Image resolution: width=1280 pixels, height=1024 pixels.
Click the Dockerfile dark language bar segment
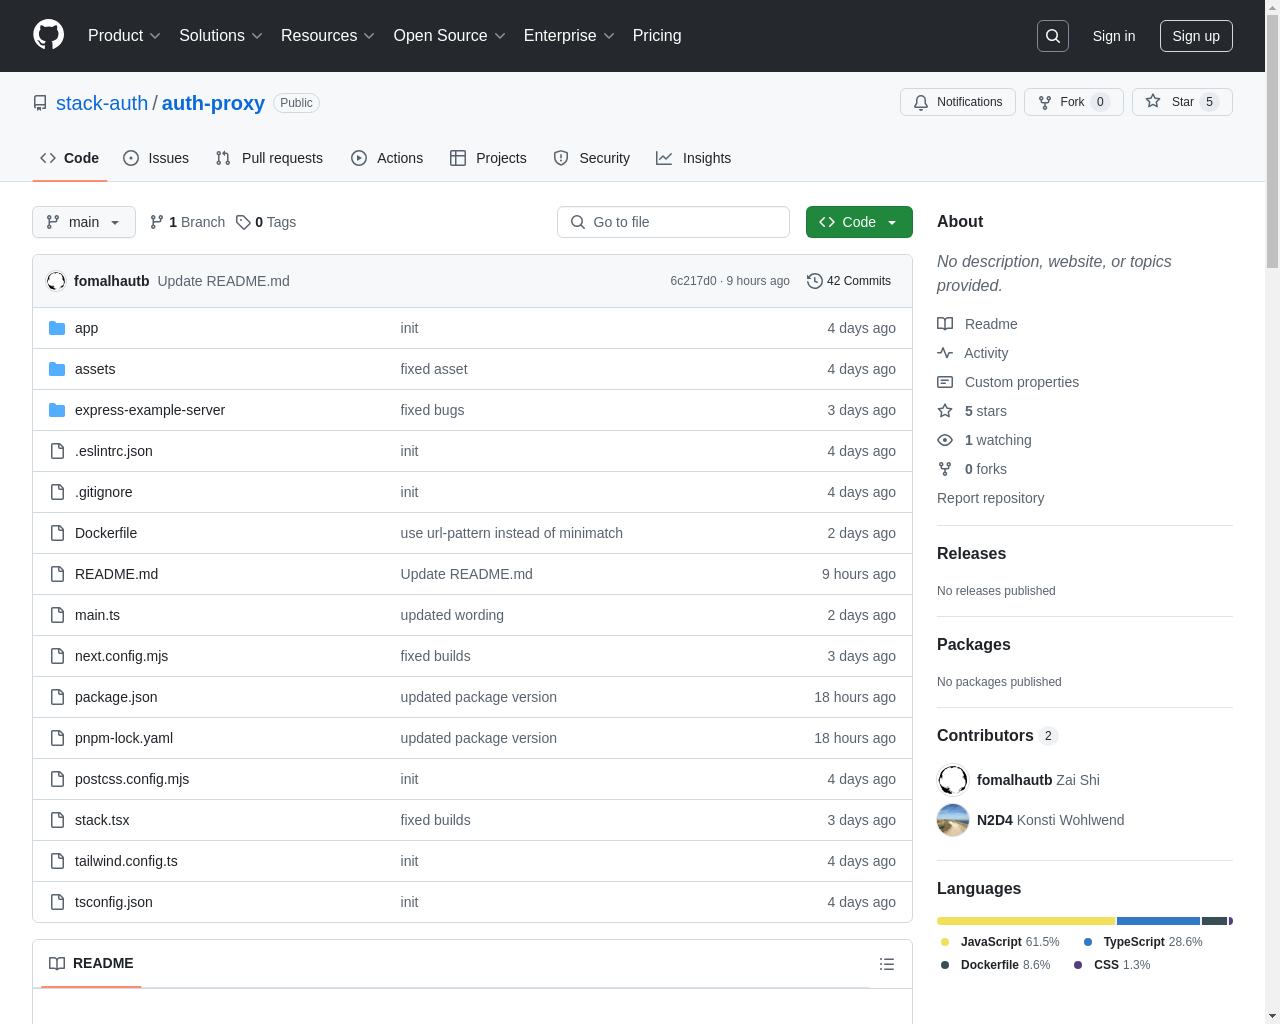pos(1214,921)
